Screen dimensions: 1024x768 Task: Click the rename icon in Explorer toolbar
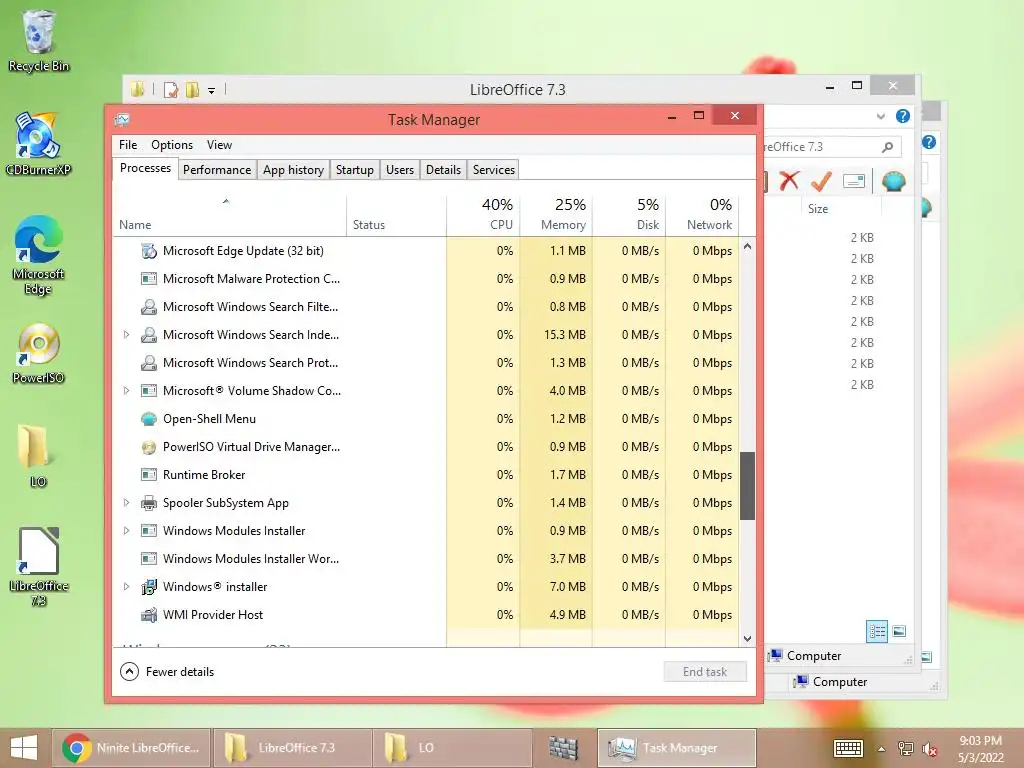(x=854, y=181)
